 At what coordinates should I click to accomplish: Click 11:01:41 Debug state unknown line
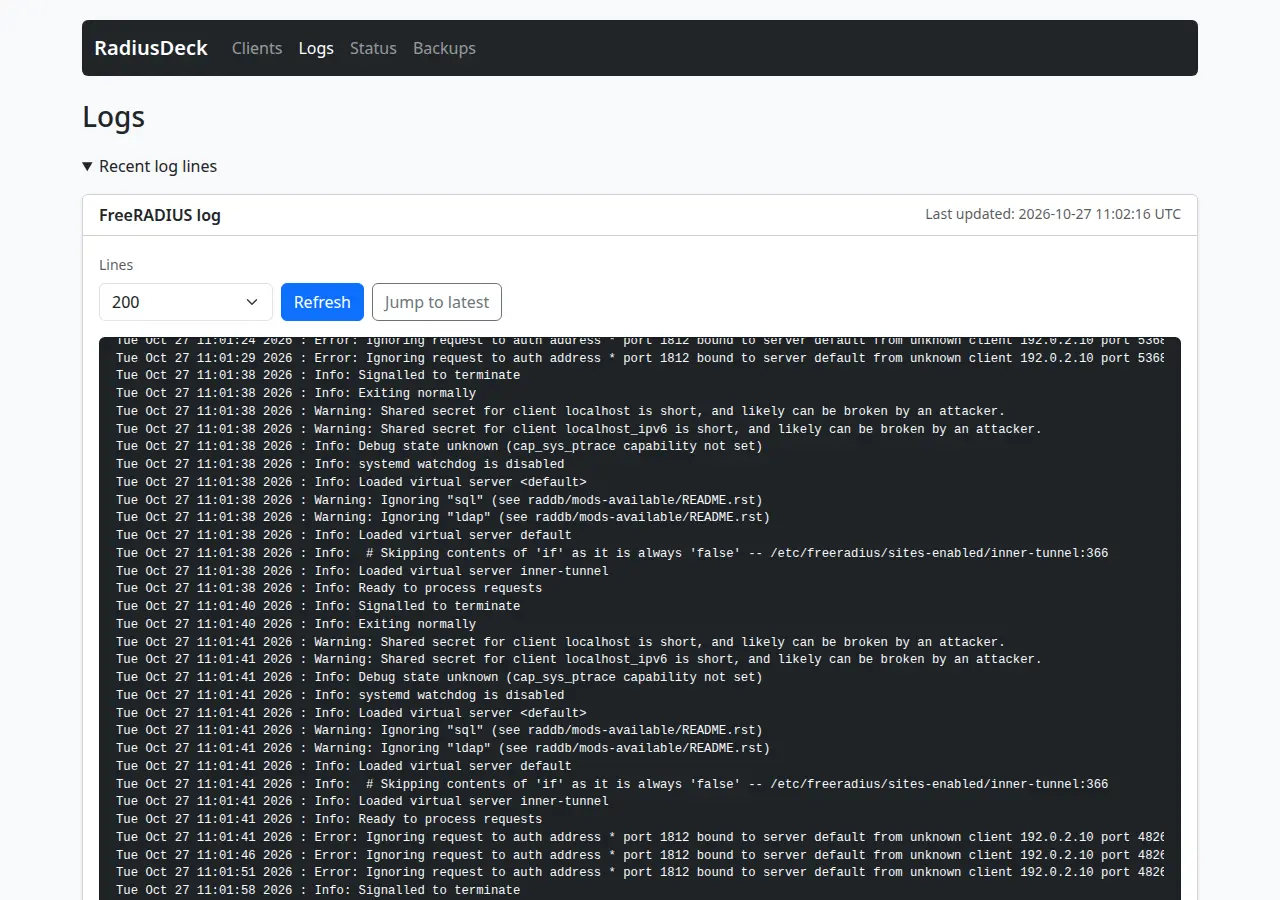pyautogui.click(x=439, y=677)
